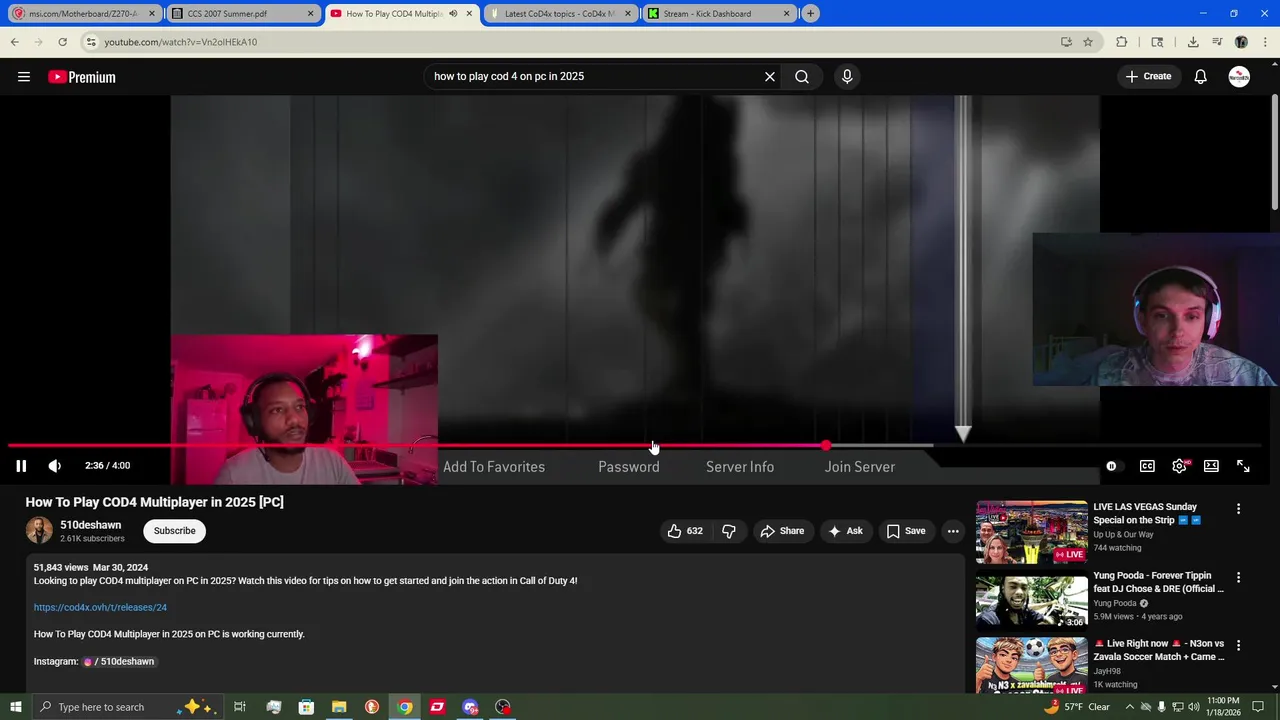Reload the current page

(63, 42)
